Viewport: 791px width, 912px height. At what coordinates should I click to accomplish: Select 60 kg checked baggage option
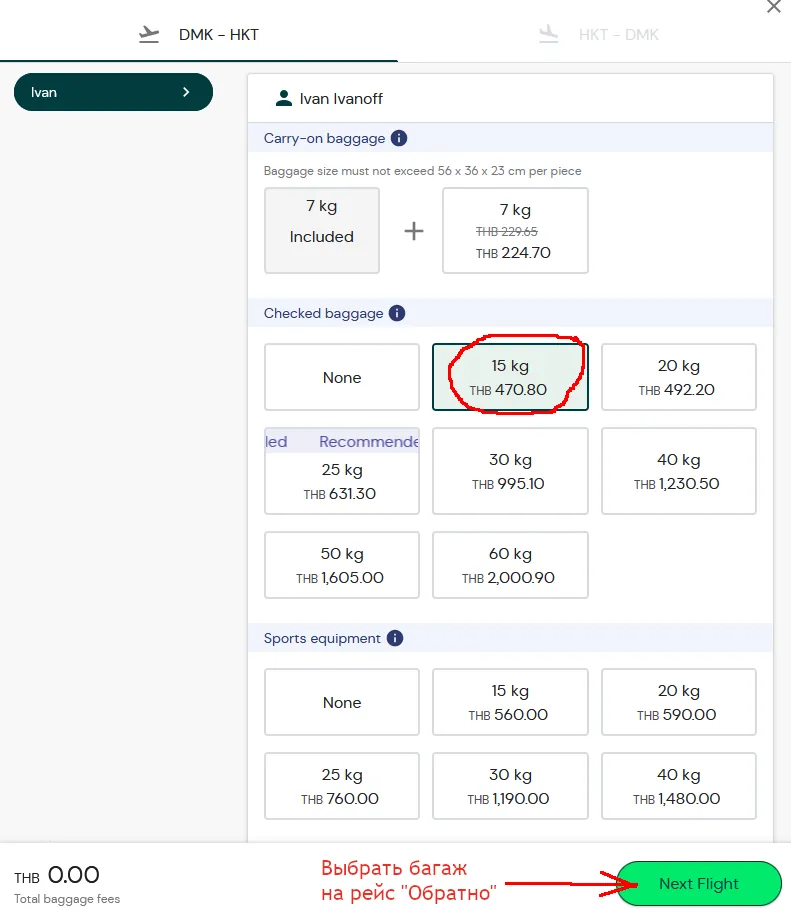510,565
